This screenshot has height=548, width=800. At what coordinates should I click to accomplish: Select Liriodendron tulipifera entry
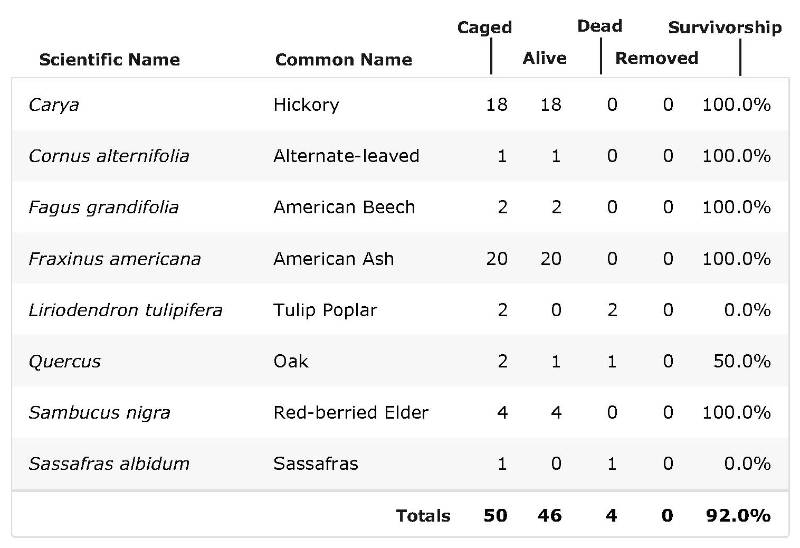pos(126,310)
